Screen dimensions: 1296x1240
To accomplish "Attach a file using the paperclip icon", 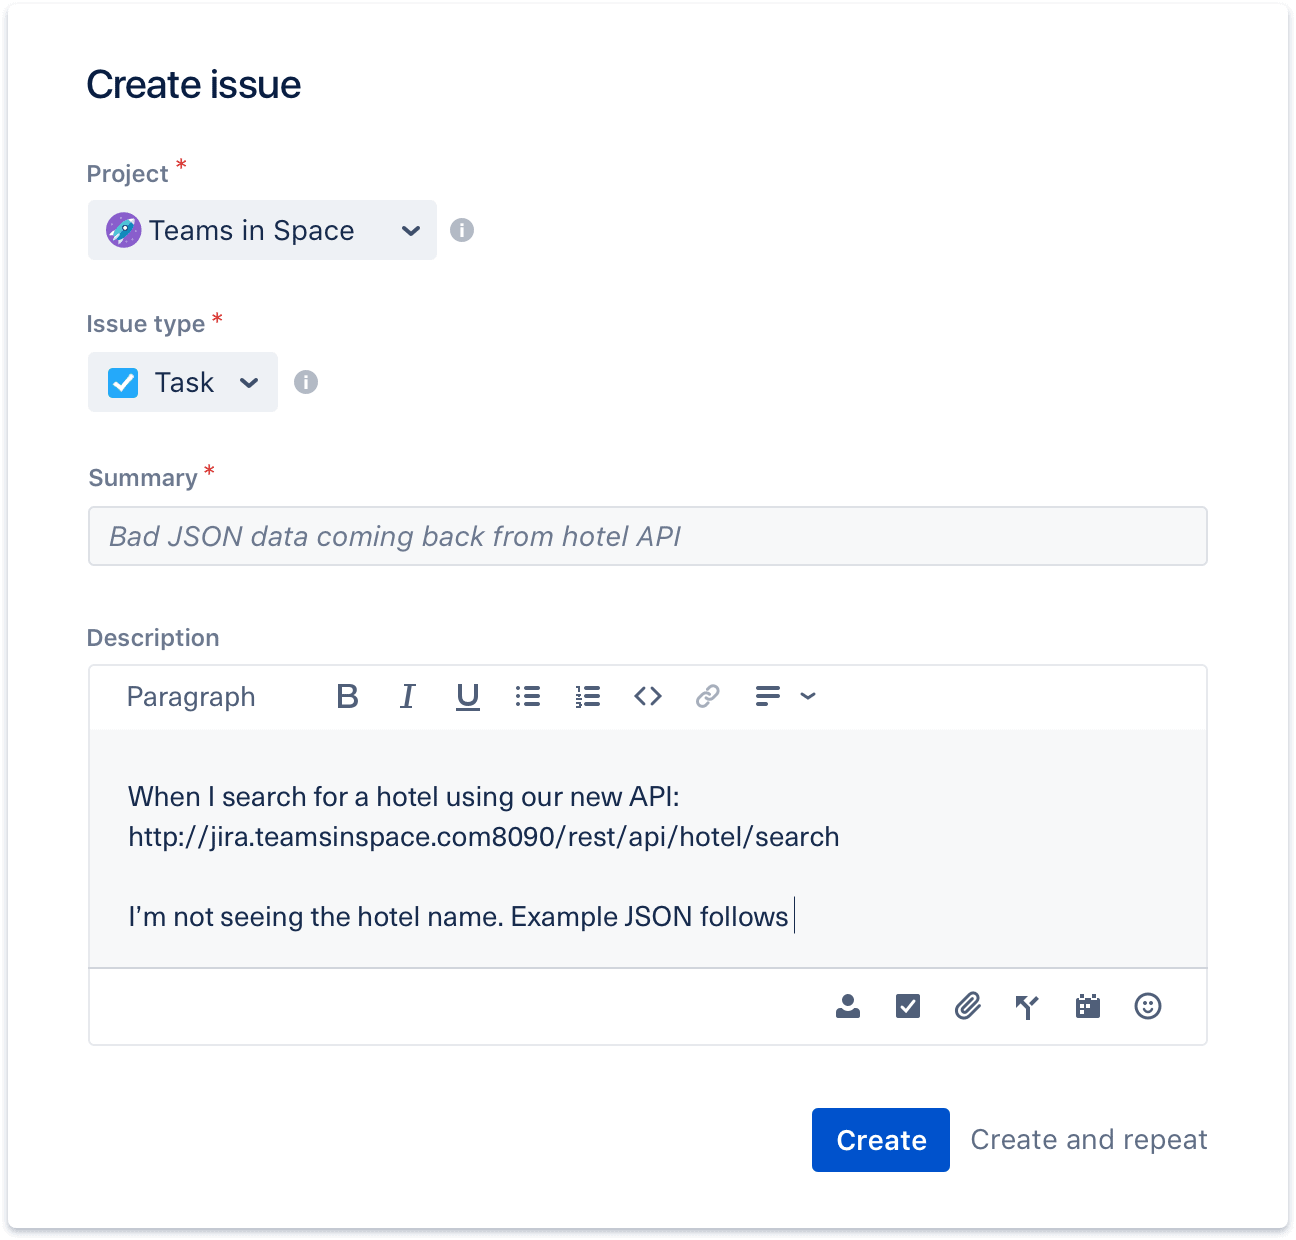I will click(967, 1007).
